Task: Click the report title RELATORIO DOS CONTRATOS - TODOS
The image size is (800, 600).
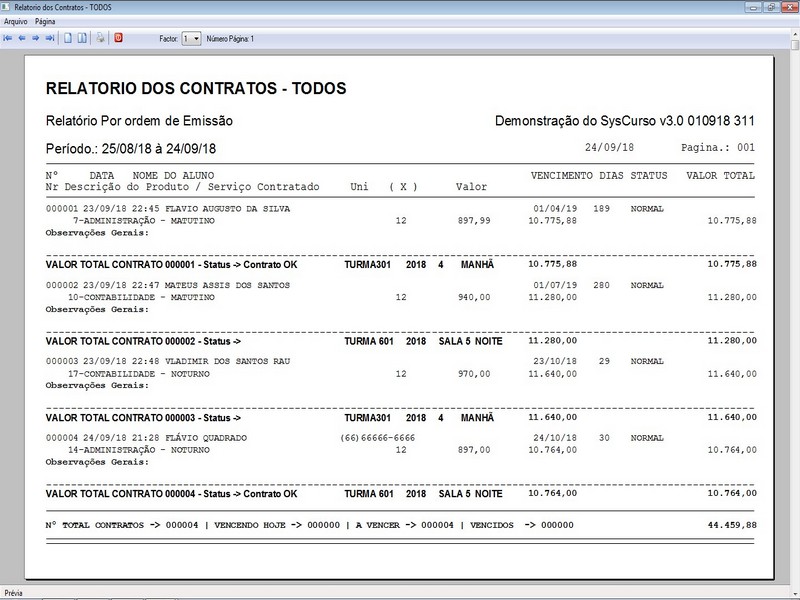Action: (196, 88)
